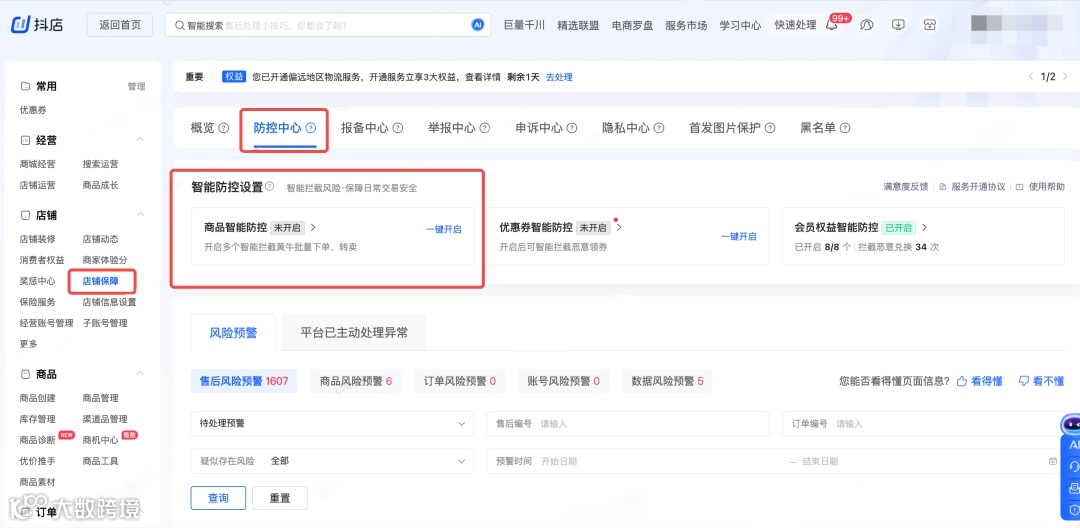The image size is (1080, 528).
Task: Open the AI robot assistant floating icon
Action: coord(1071,424)
